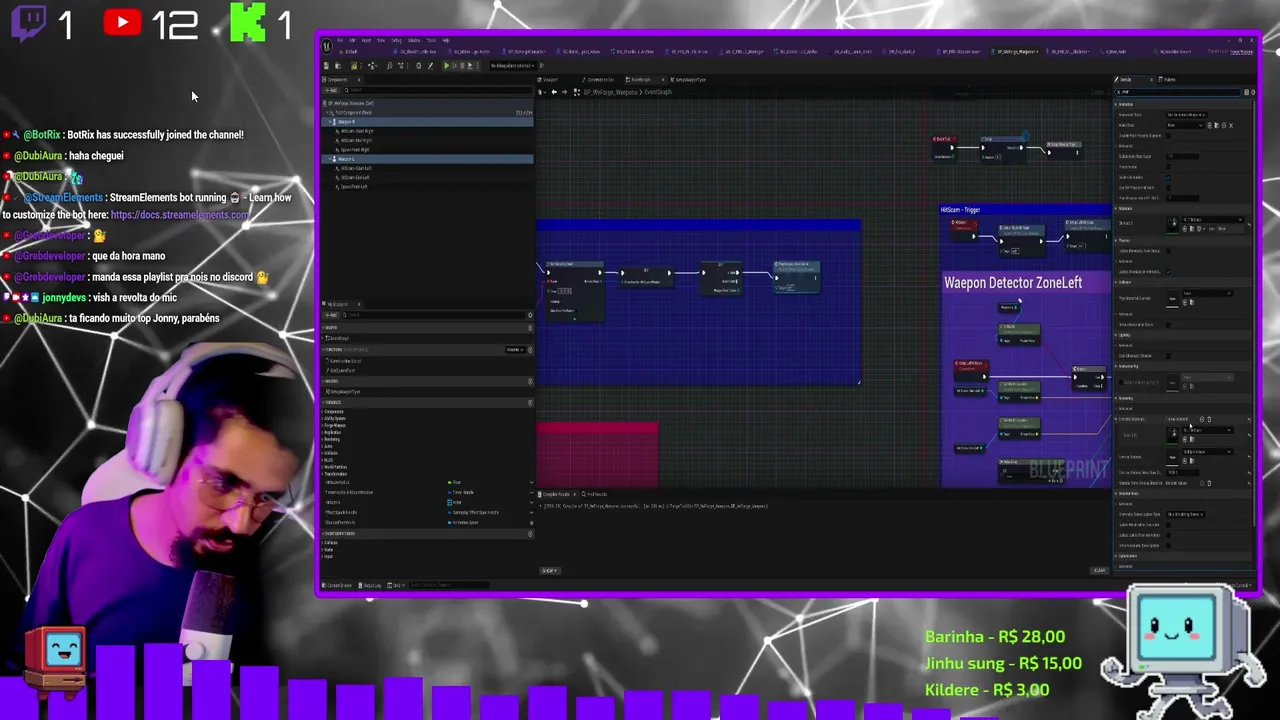Image resolution: width=1280 pixels, height=720 pixels.
Task: Open Details panel settings gear icon
Action: 1253,92
